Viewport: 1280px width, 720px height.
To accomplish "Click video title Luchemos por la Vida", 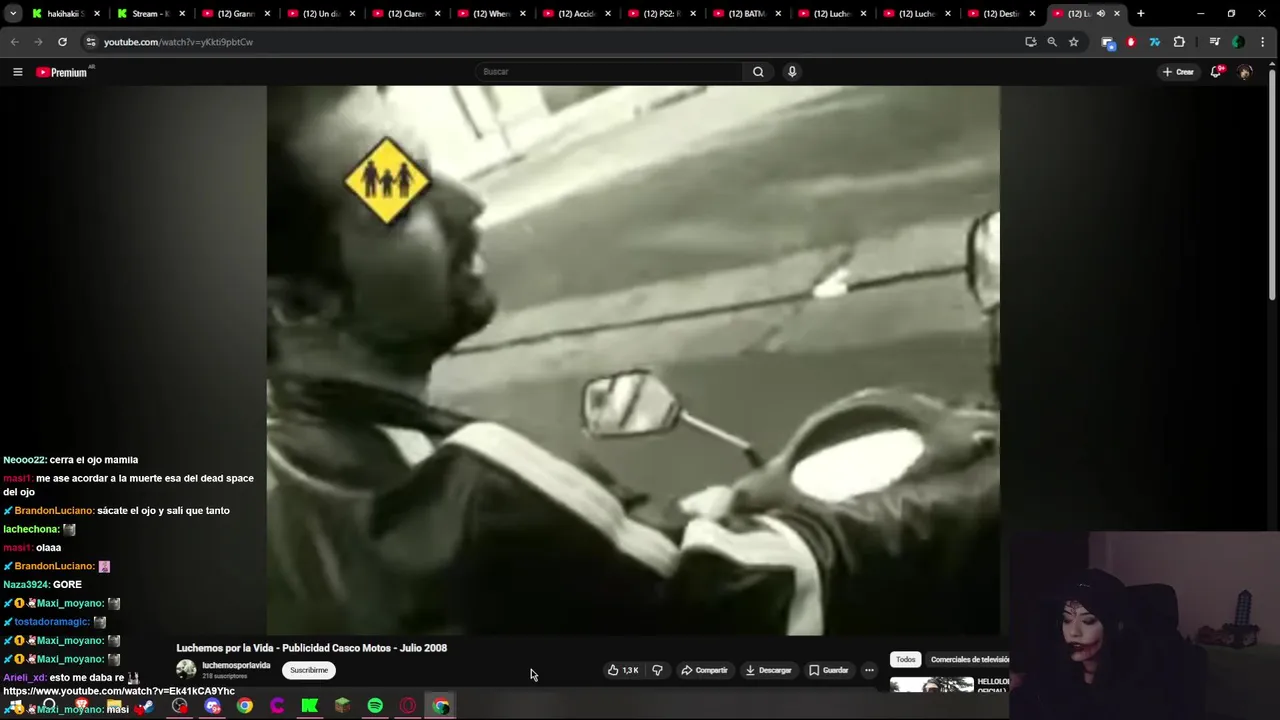I will pos(312,648).
